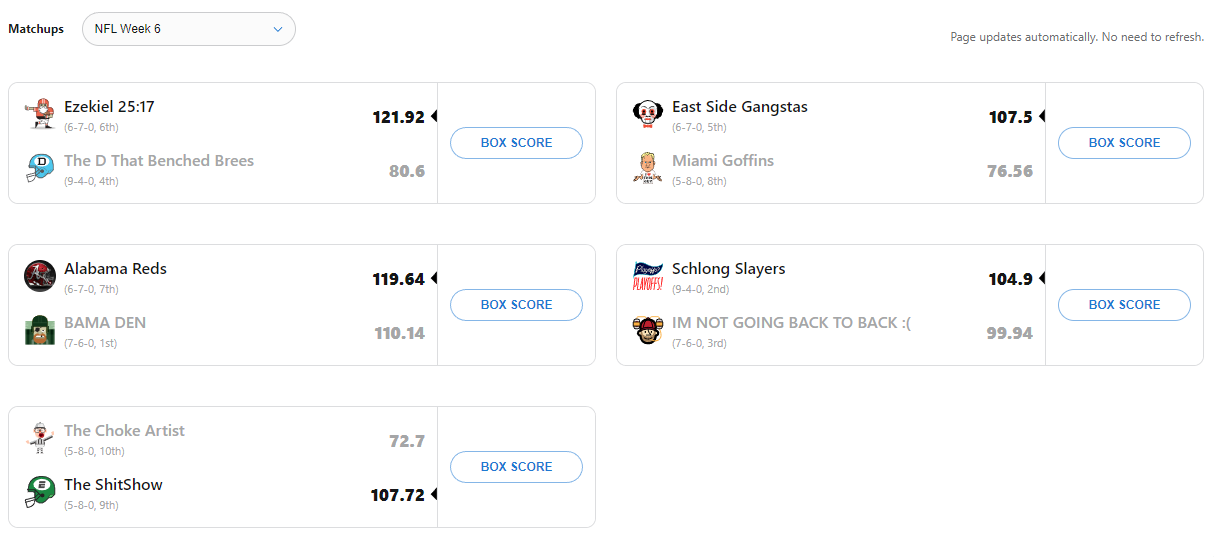Open The ShitShow team name link
This screenshot has width=1214, height=557.
pyautogui.click(x=113, y=485)
